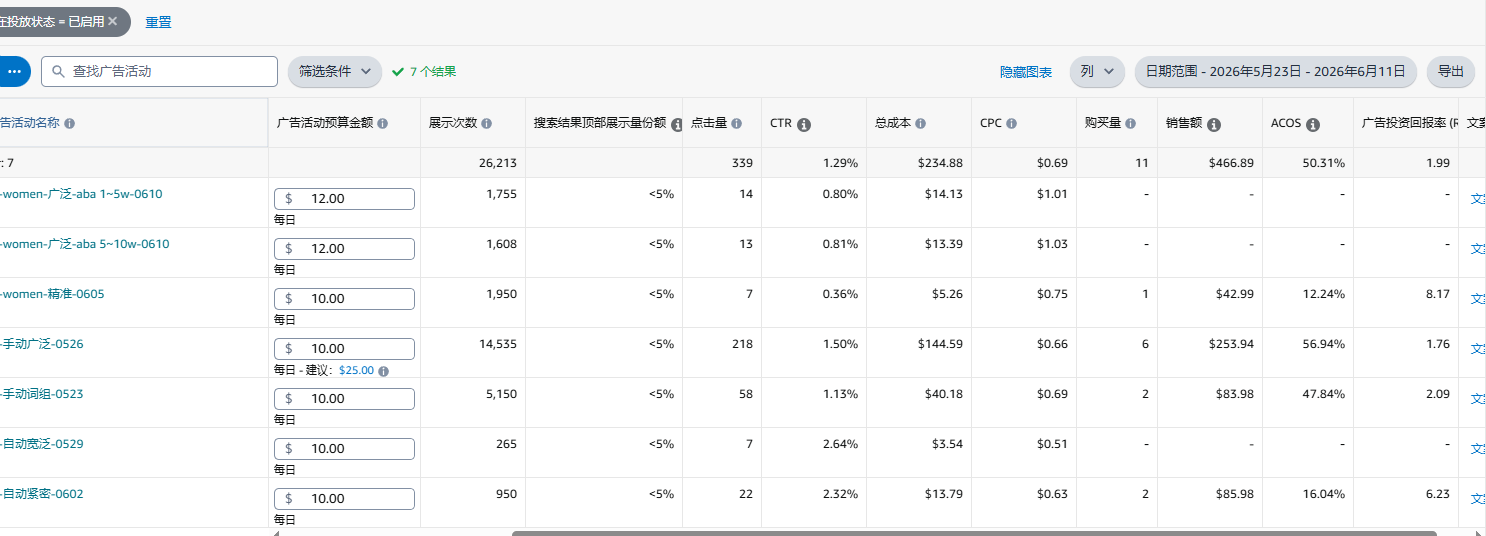Show info for 展示次数 column
1486x536 pixels.
(487, 123)
